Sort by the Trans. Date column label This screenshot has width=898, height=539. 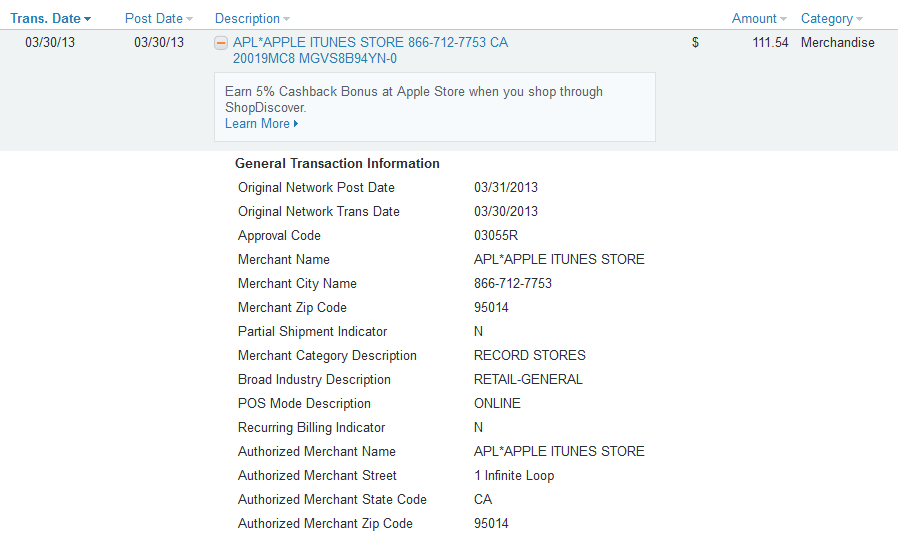click(x=45, y=18)
